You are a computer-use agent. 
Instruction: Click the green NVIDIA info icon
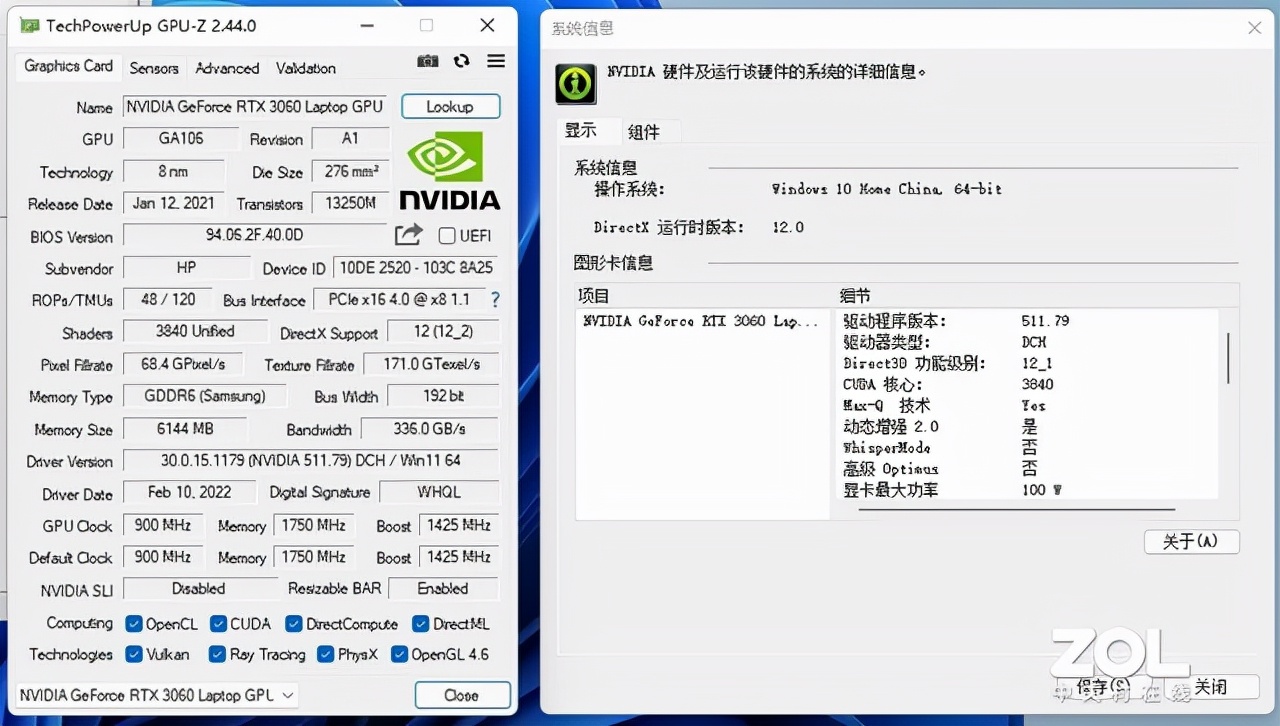[575, 84]
